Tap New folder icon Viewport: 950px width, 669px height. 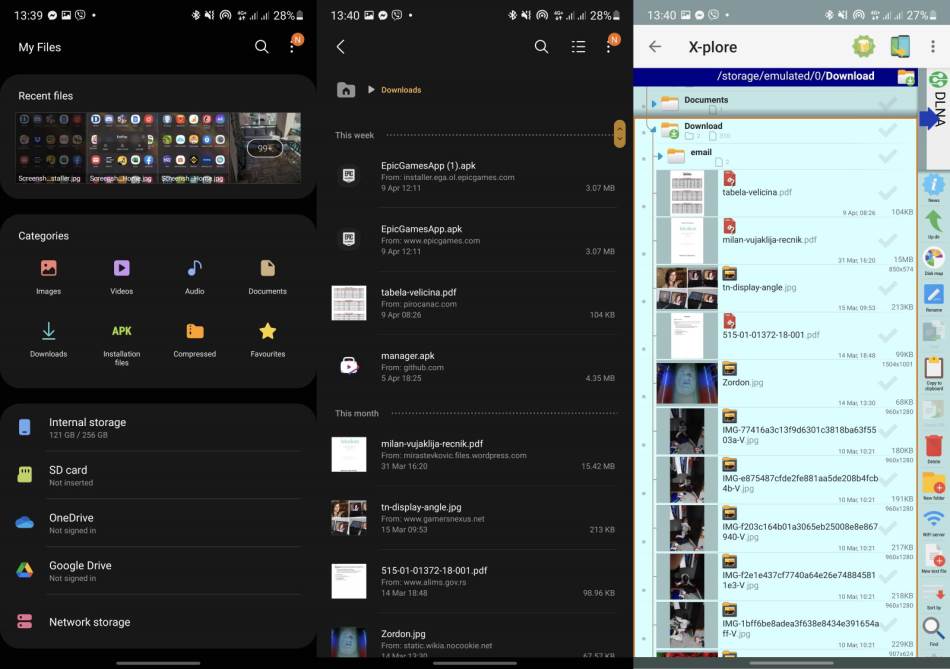click(x=934, y=487)
